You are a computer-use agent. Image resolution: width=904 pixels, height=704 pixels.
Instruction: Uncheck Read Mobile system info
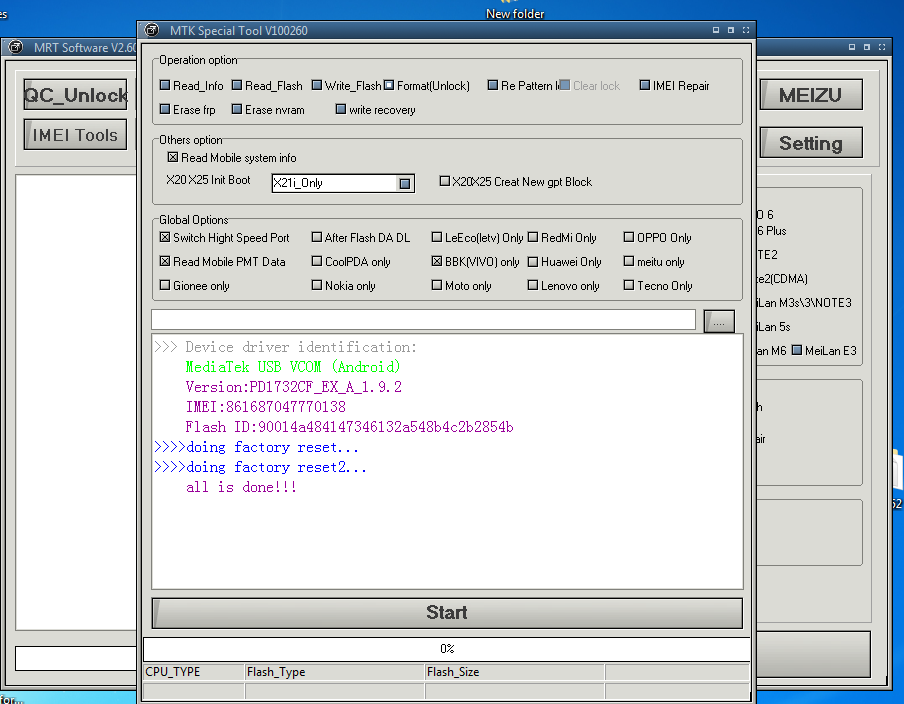(x=173, y=157)
